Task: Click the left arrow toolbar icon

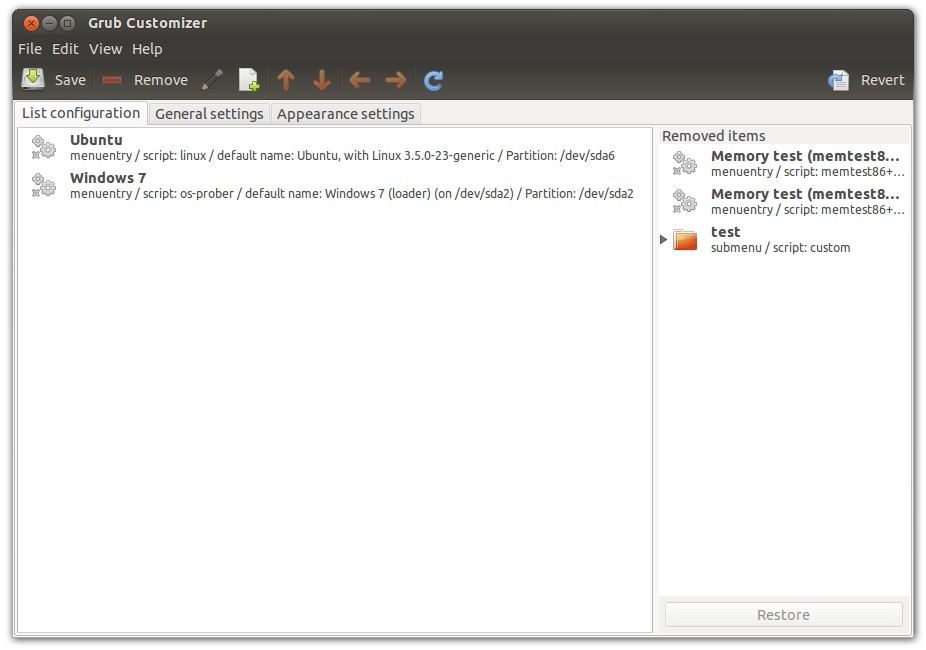Action: (359, 80)
